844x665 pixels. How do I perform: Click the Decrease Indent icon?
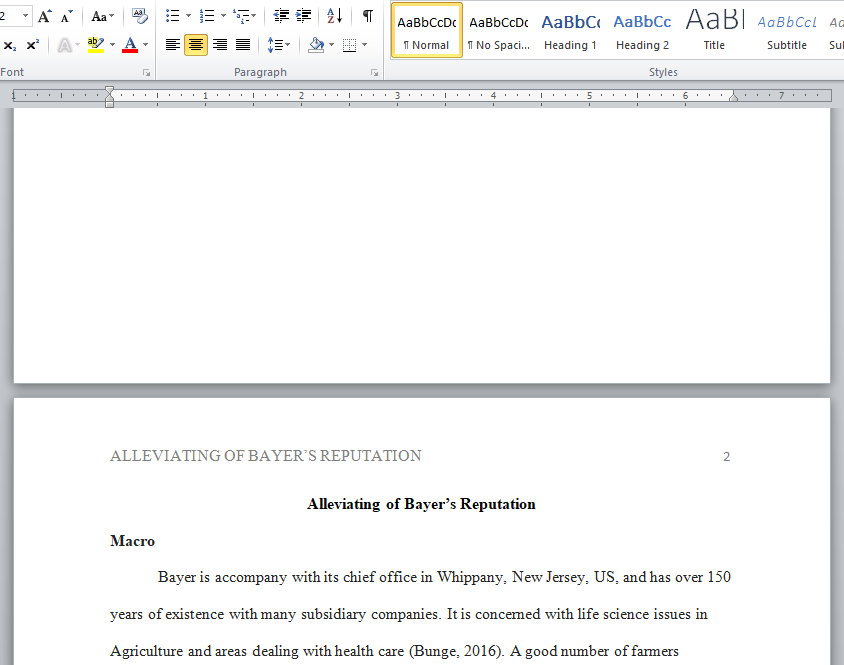281,16
